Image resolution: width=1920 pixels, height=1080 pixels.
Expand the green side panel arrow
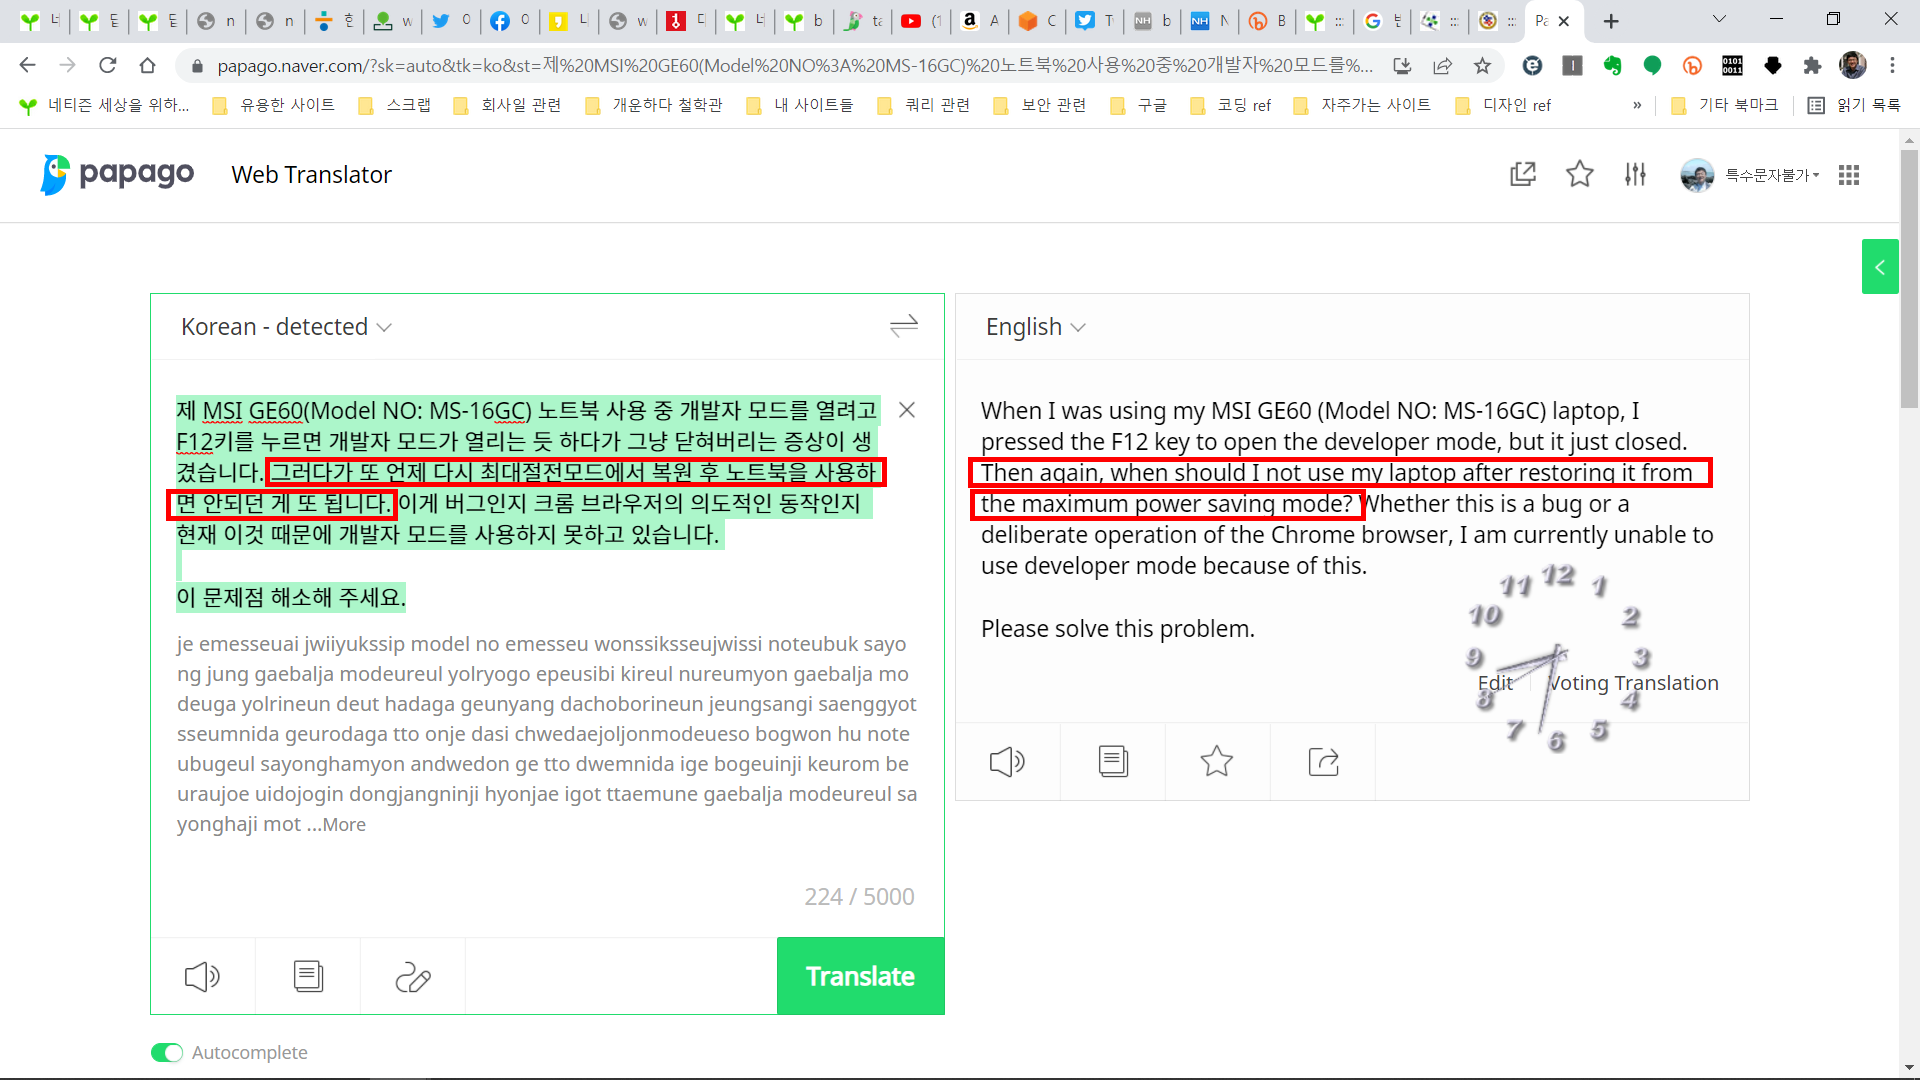1880,267
